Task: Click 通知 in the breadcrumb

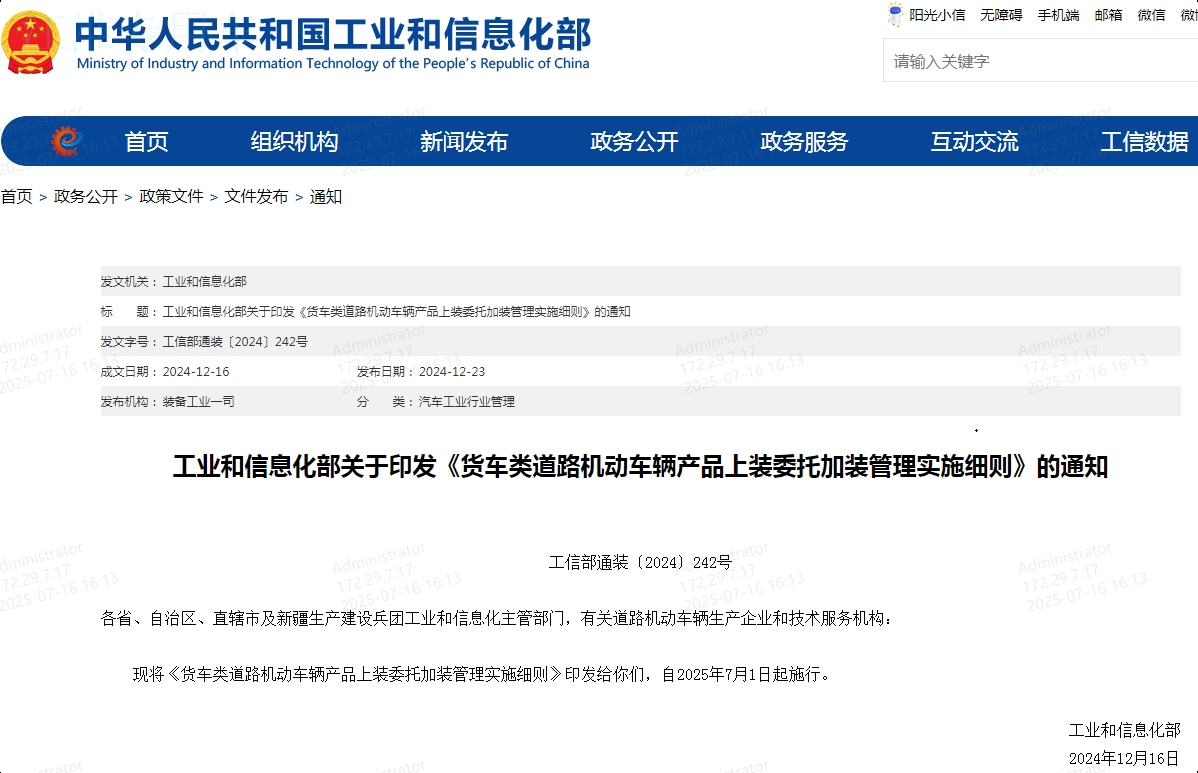Action: pos(325,197)
